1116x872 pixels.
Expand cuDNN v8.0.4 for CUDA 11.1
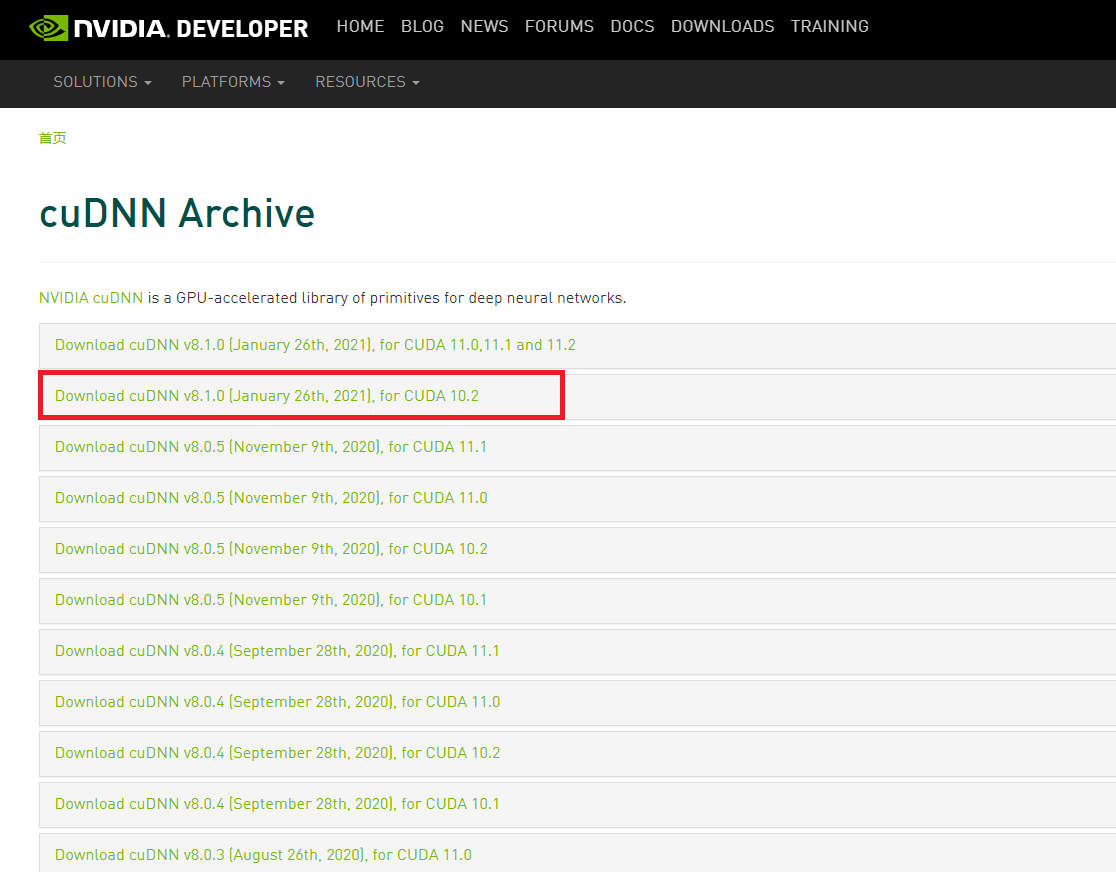277,651
